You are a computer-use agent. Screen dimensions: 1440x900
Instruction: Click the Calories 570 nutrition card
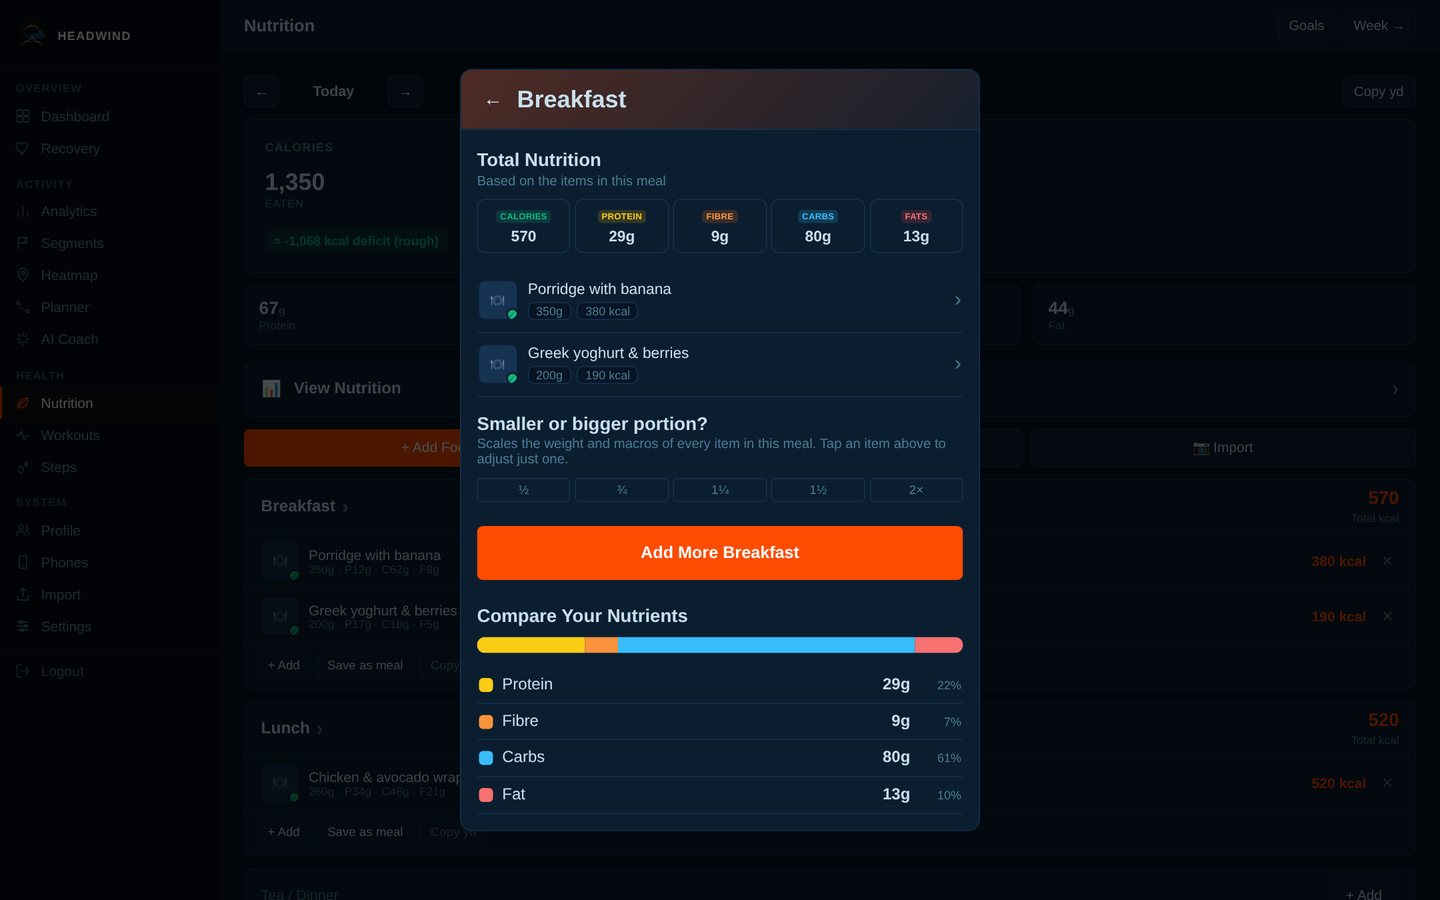(x=523, y=226)
